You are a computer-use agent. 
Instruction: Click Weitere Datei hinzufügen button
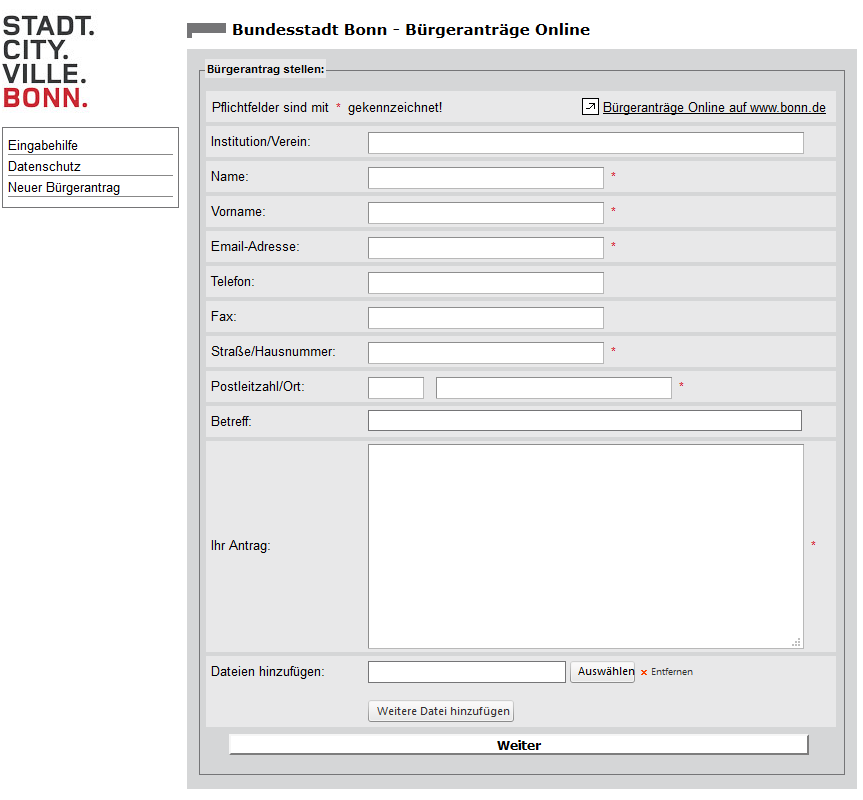click(441, 712)
